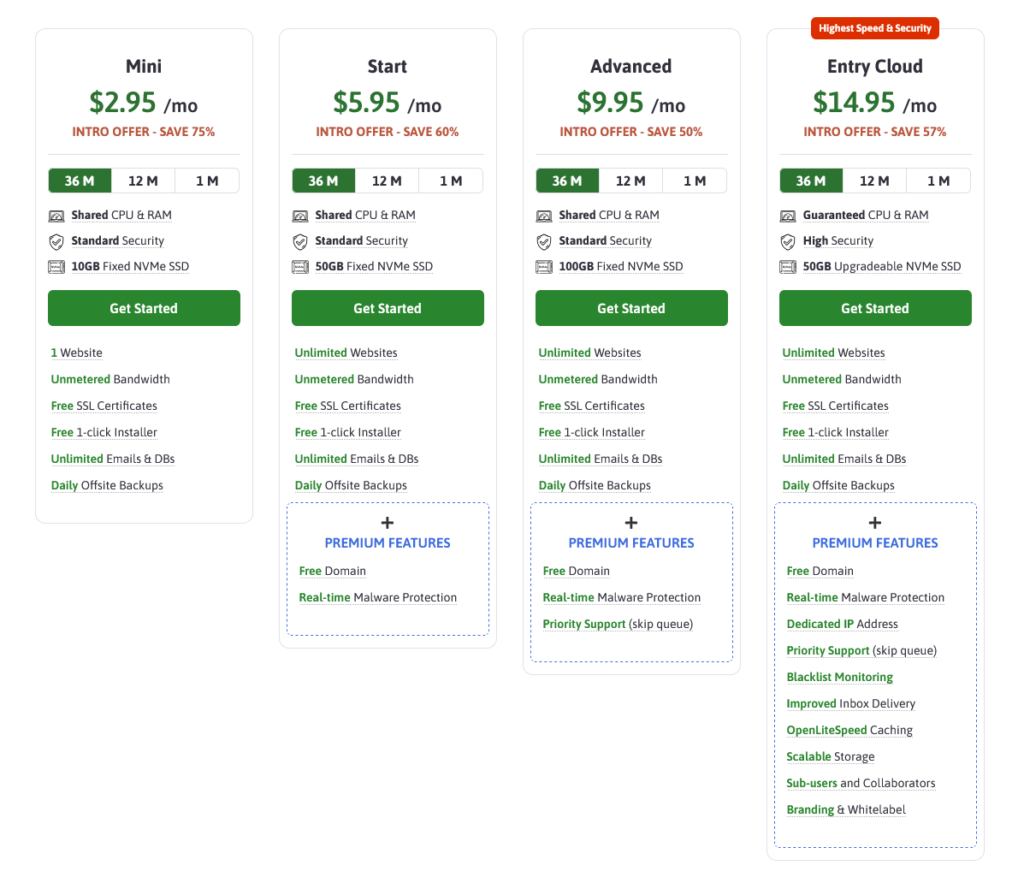This screenshot has width=1024, height=889.
Task: Toggle 12 M billing on the Mini plan
Action: pyautogui.click(x=143, y=181)
